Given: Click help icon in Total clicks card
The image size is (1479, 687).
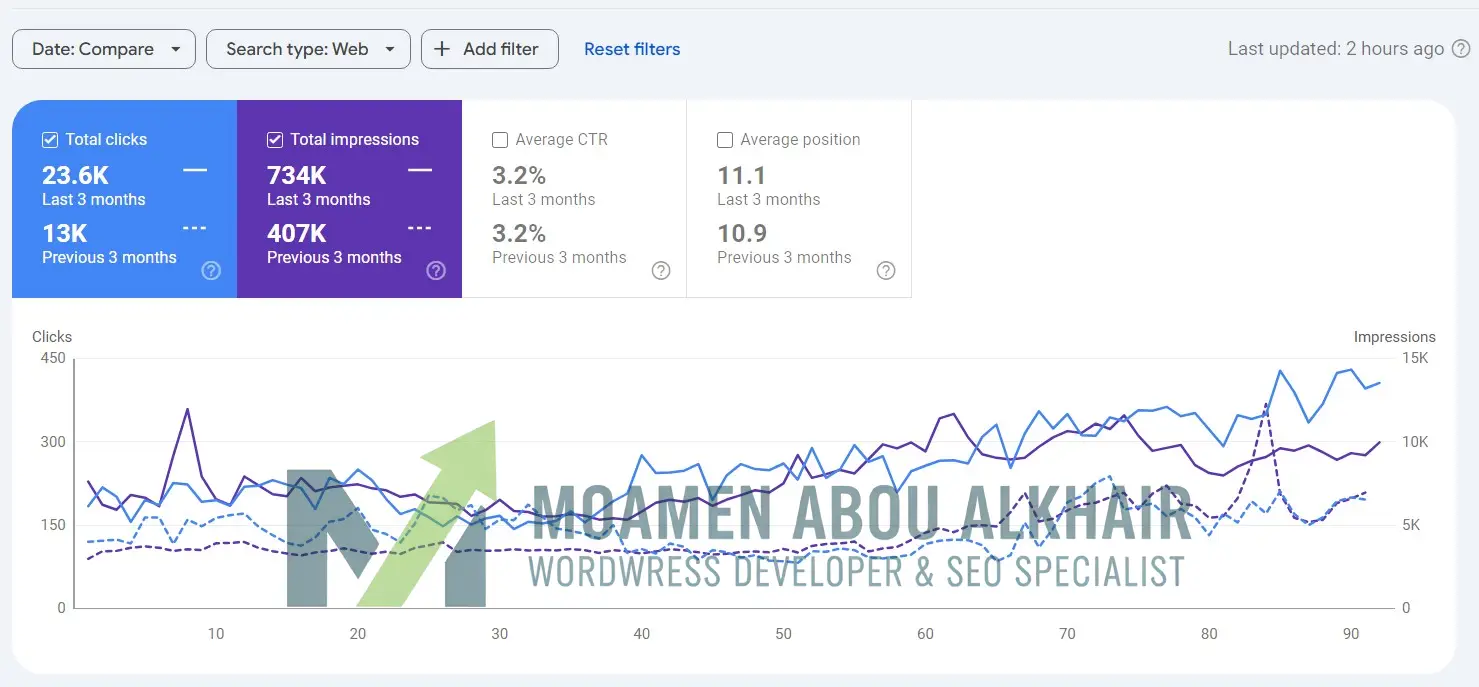Looking at the screenshot, I should 211,270.
